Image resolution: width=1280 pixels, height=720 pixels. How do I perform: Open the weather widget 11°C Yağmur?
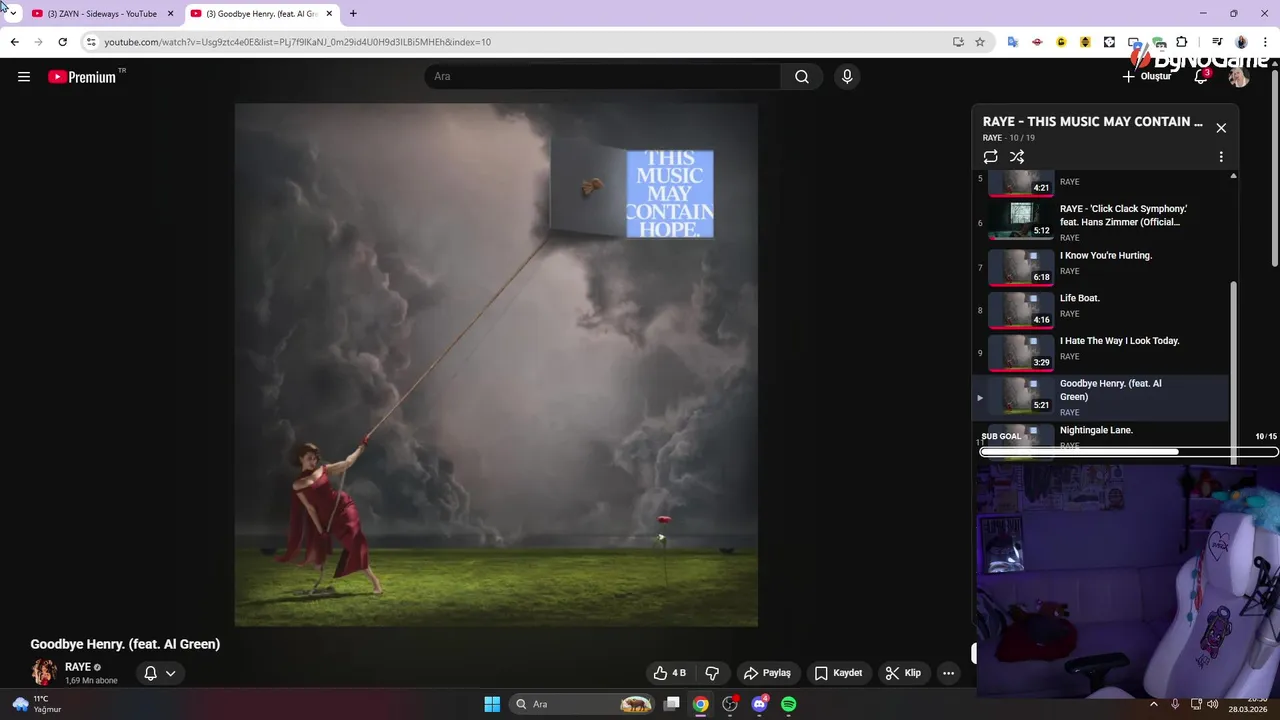pyautogui.click(x=37, y=704)
